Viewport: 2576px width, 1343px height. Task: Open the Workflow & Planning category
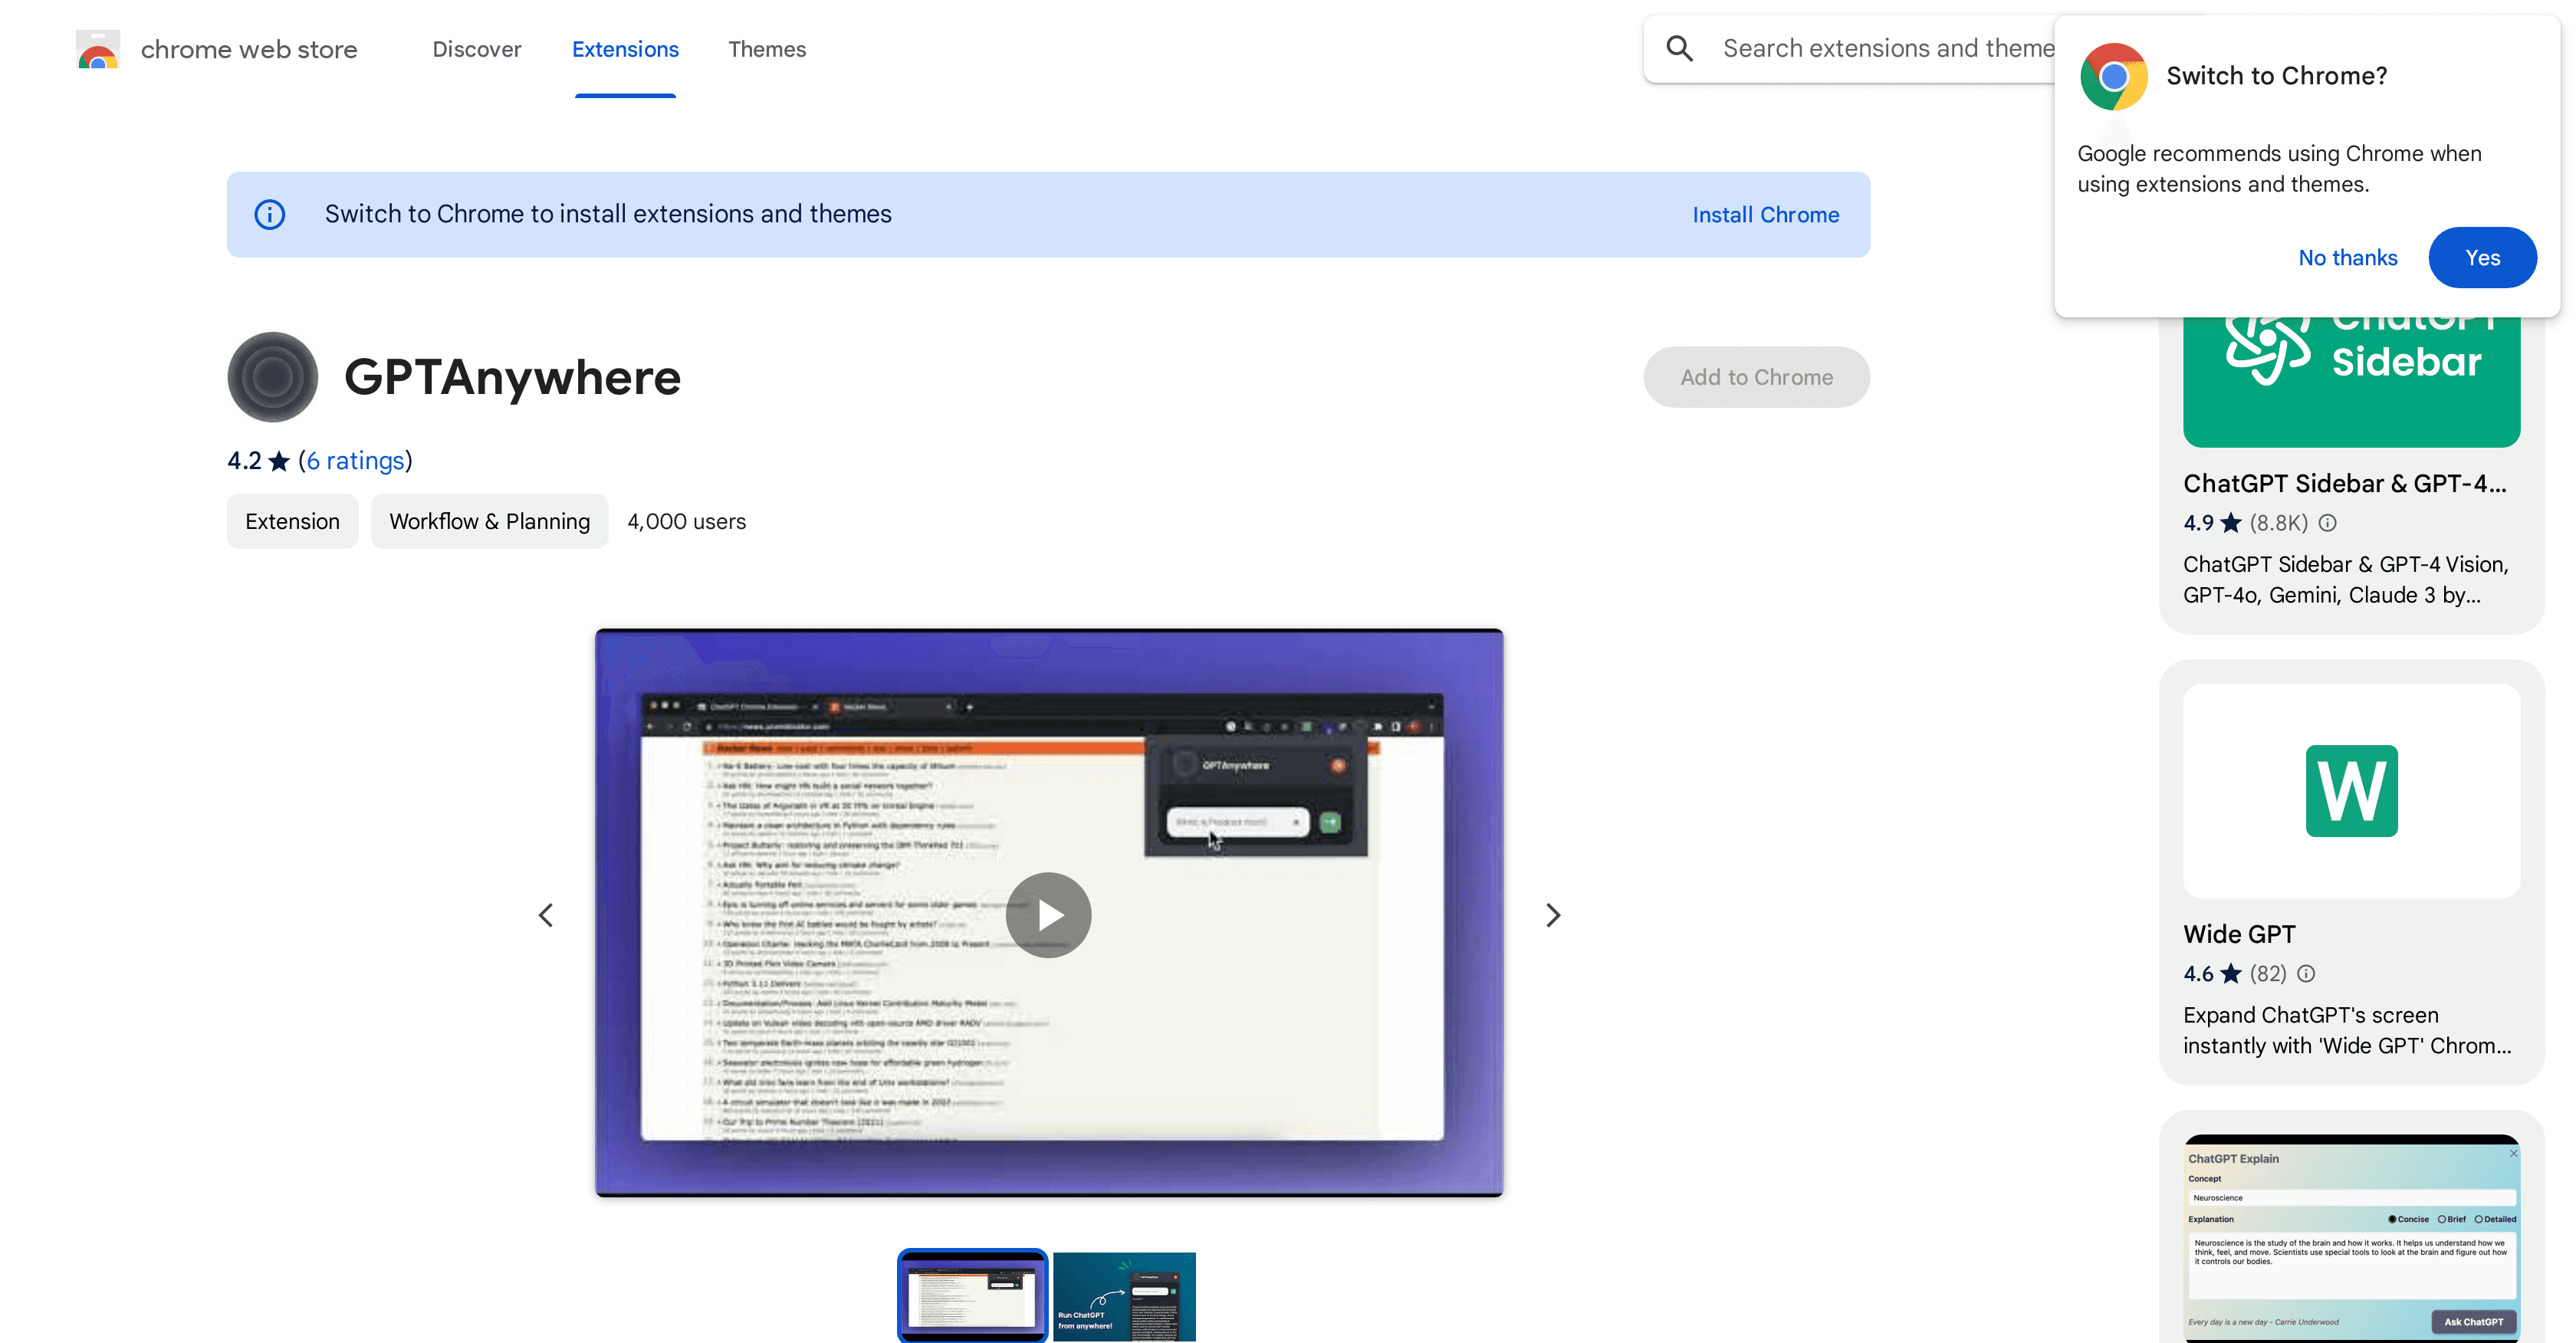click(x=489, y=521)
